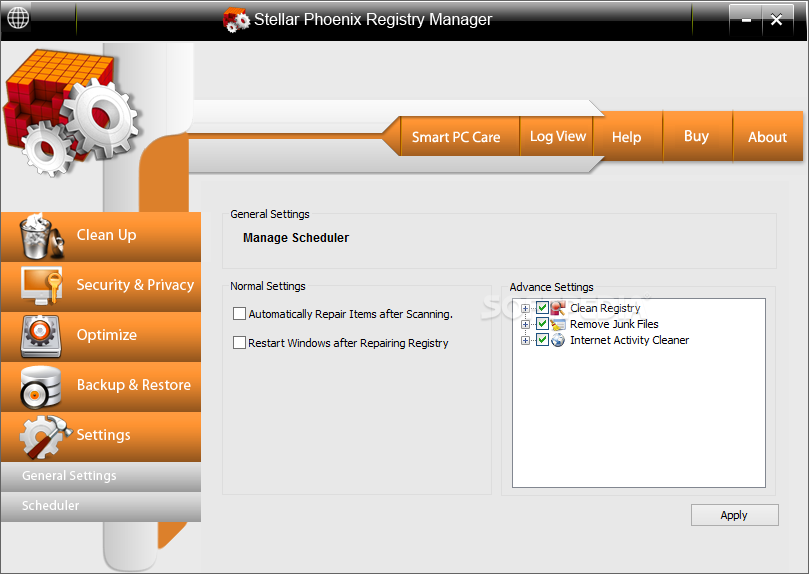809x574 pixels.
Task: Open the Help tab
Action: [627, 137]
